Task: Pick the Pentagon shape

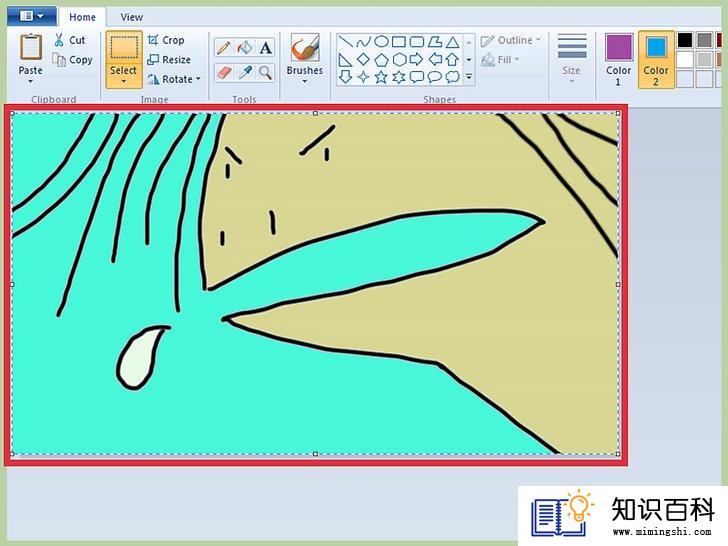Action: (381, 59)
